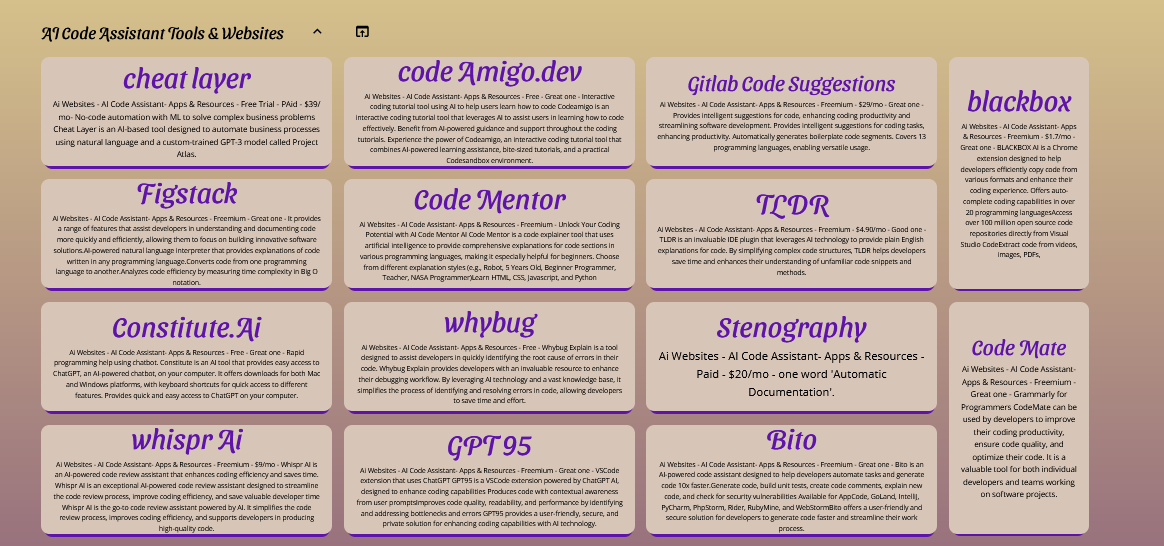Click blackbox Chrome extension description text
1164x546 pixels.
1018,191
